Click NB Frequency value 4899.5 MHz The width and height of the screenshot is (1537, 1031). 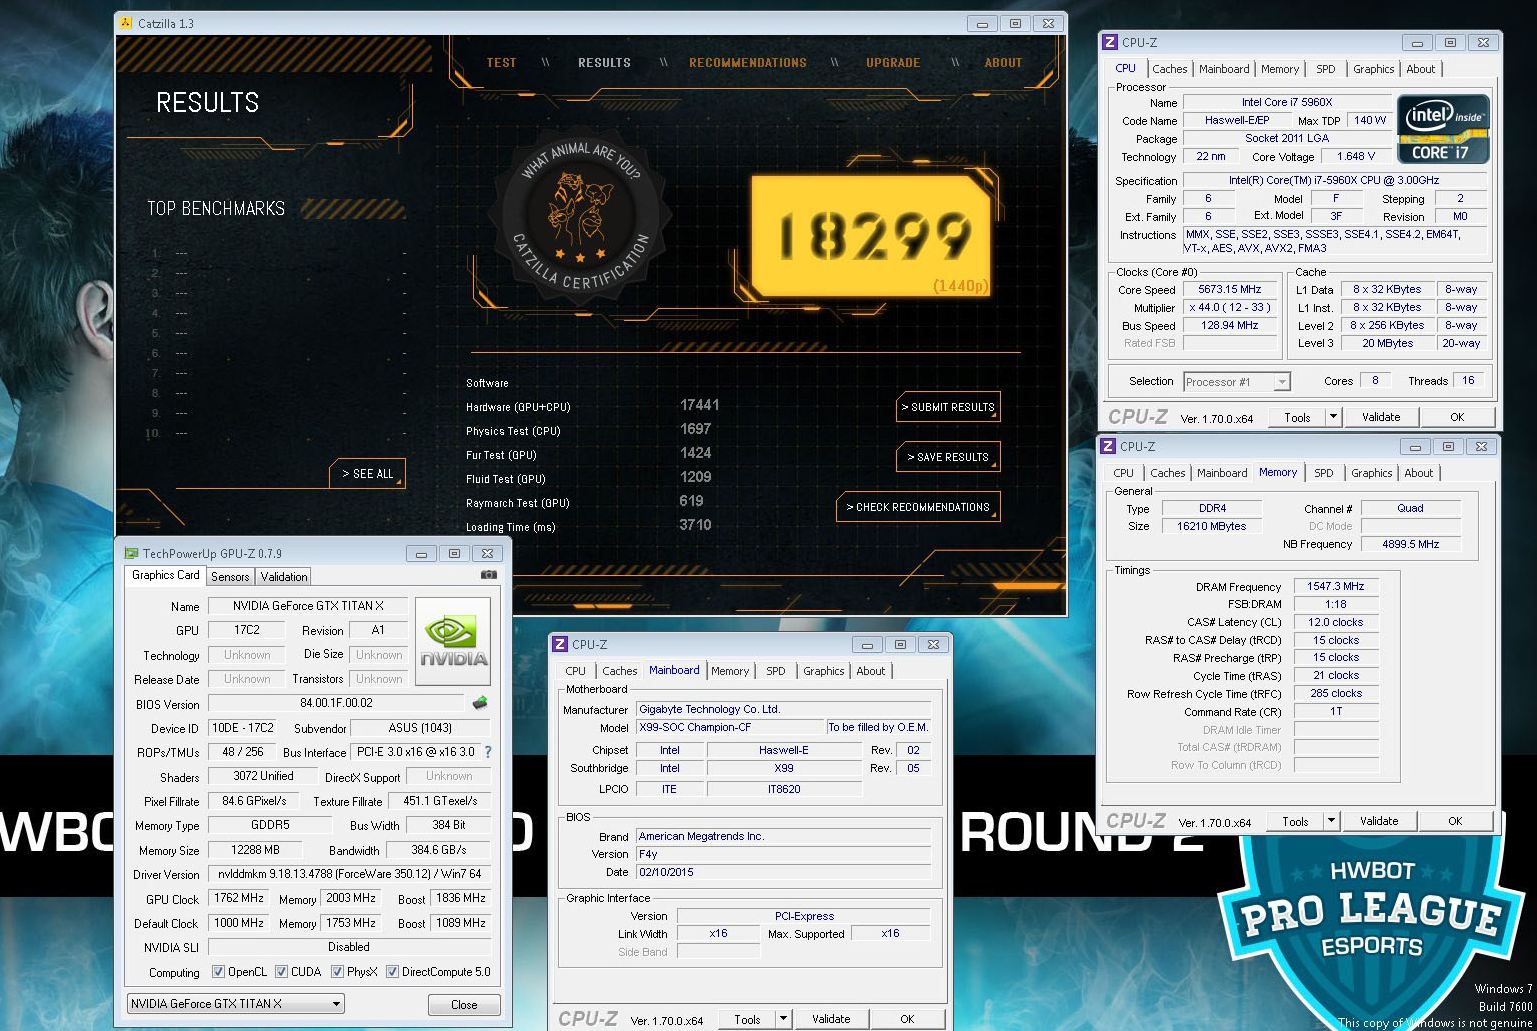pyautogui.click(x=1410, y=544)
